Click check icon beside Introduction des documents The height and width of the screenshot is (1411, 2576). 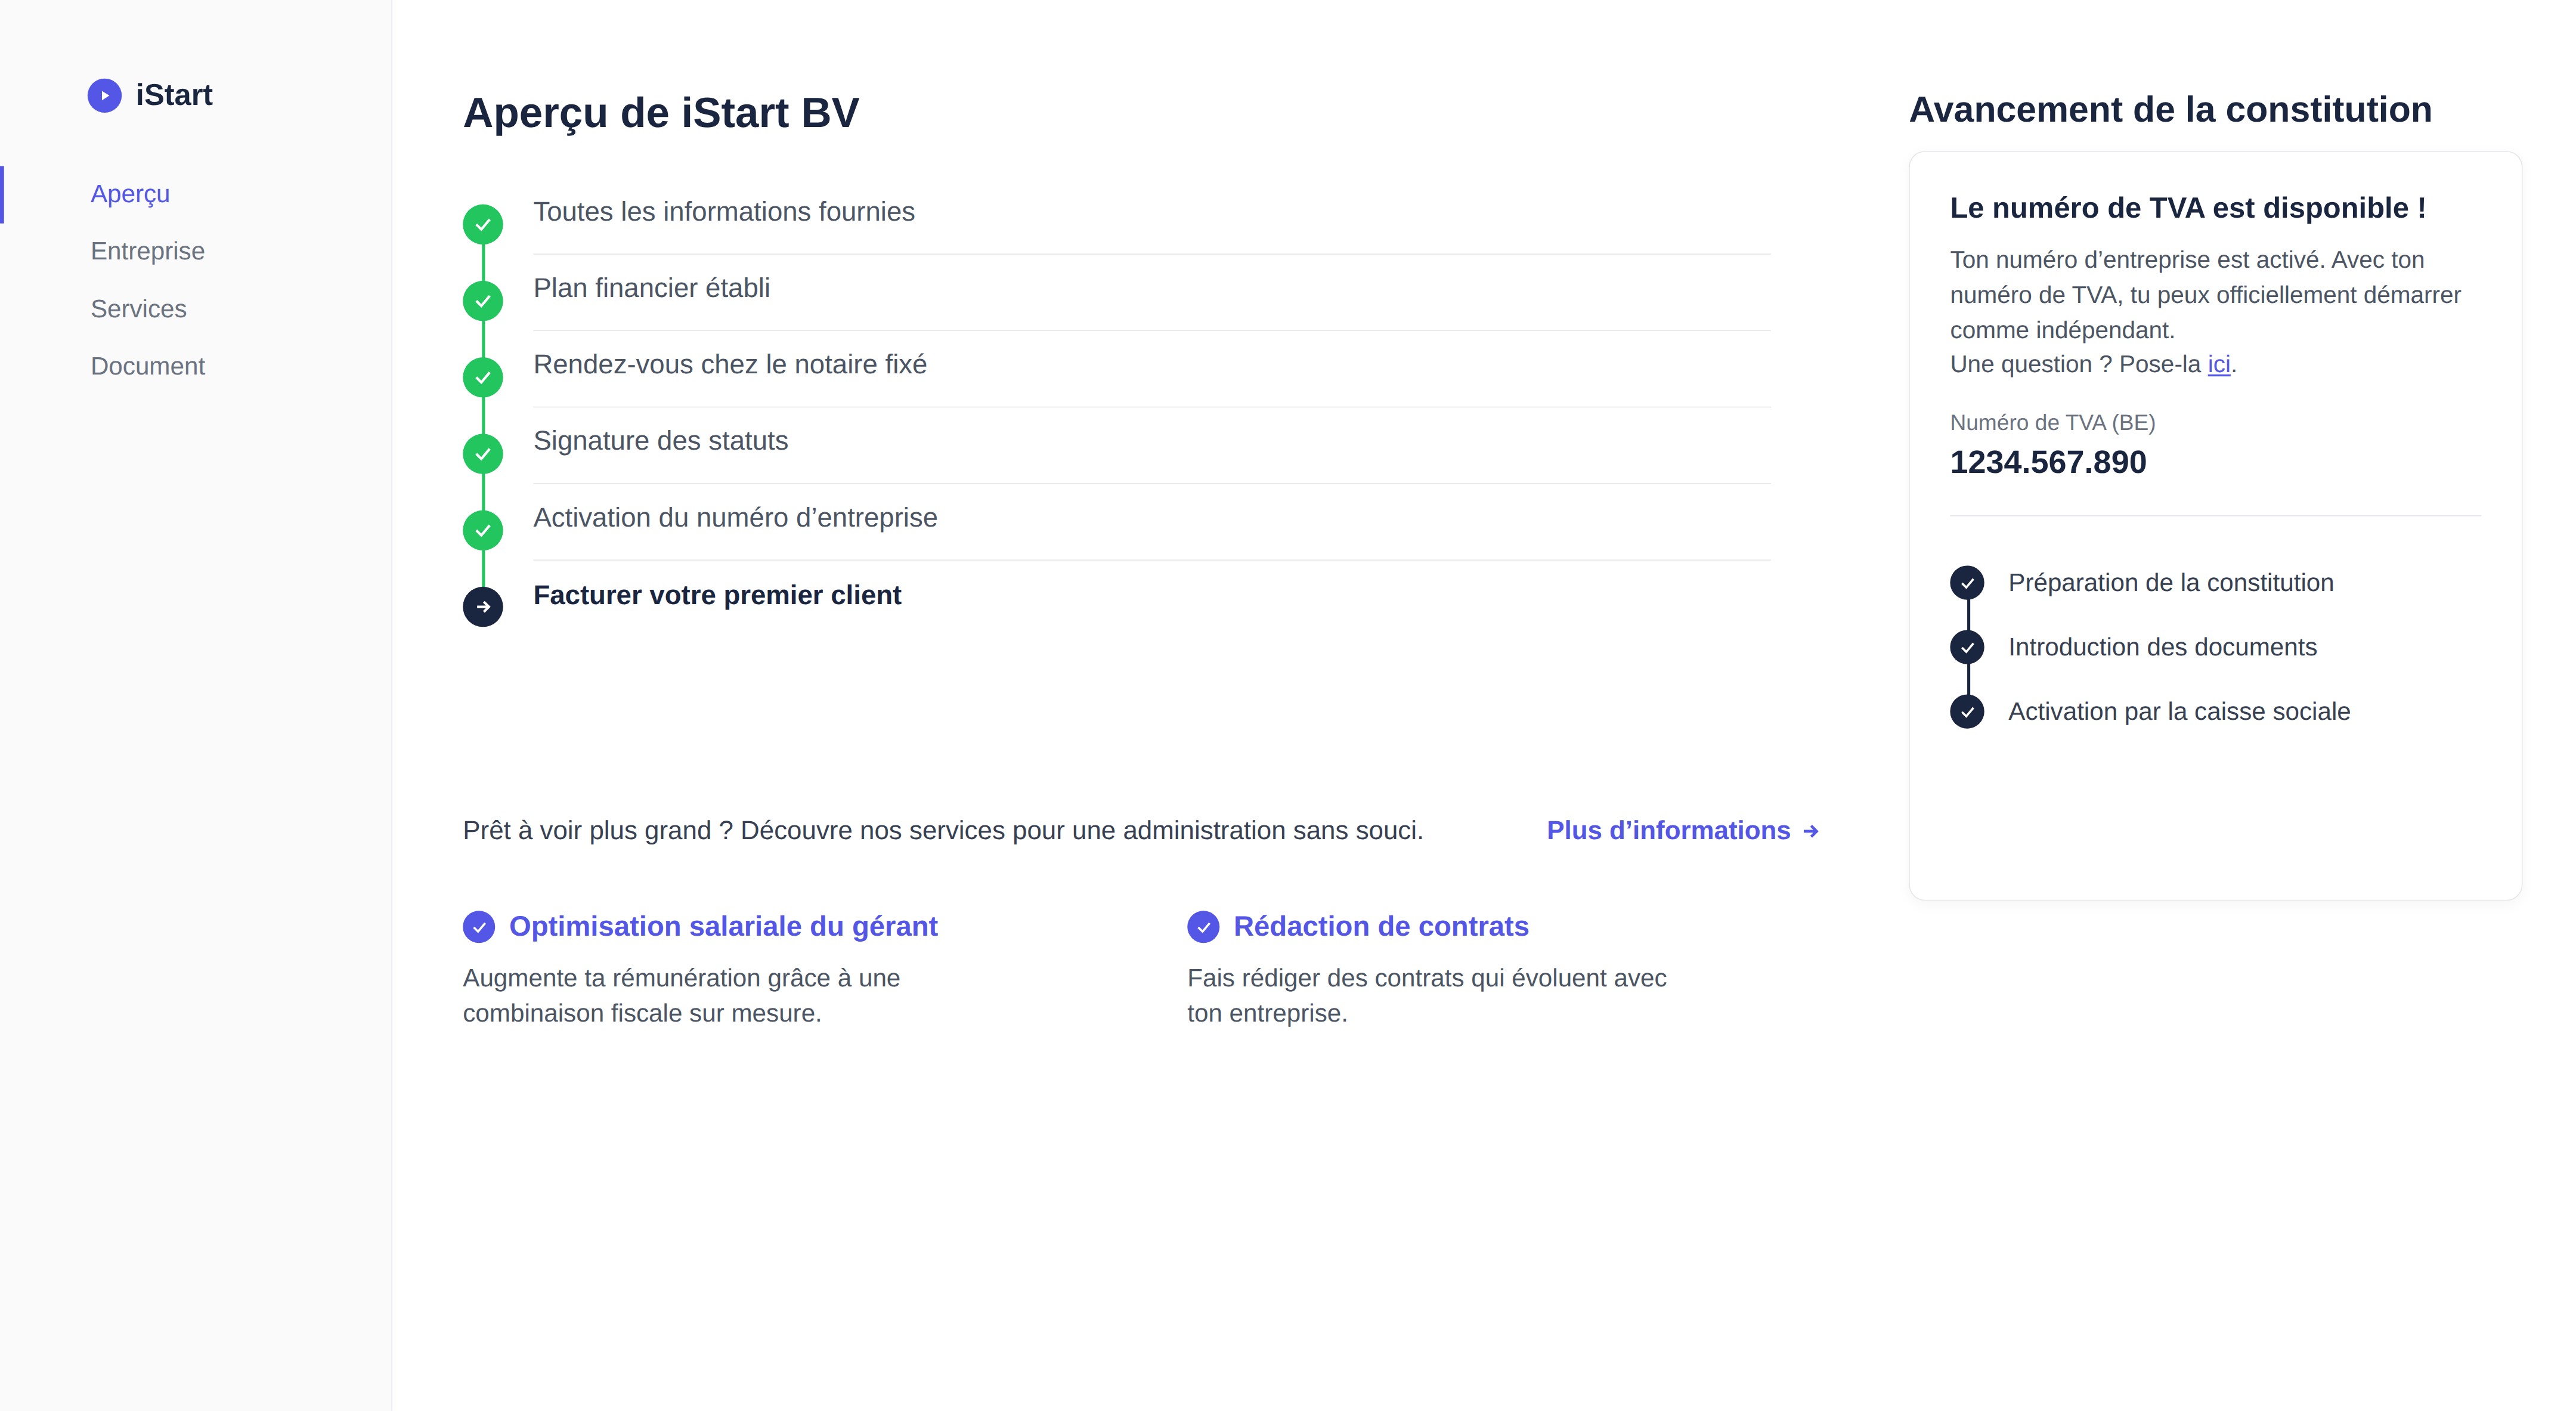(1967, 647)
